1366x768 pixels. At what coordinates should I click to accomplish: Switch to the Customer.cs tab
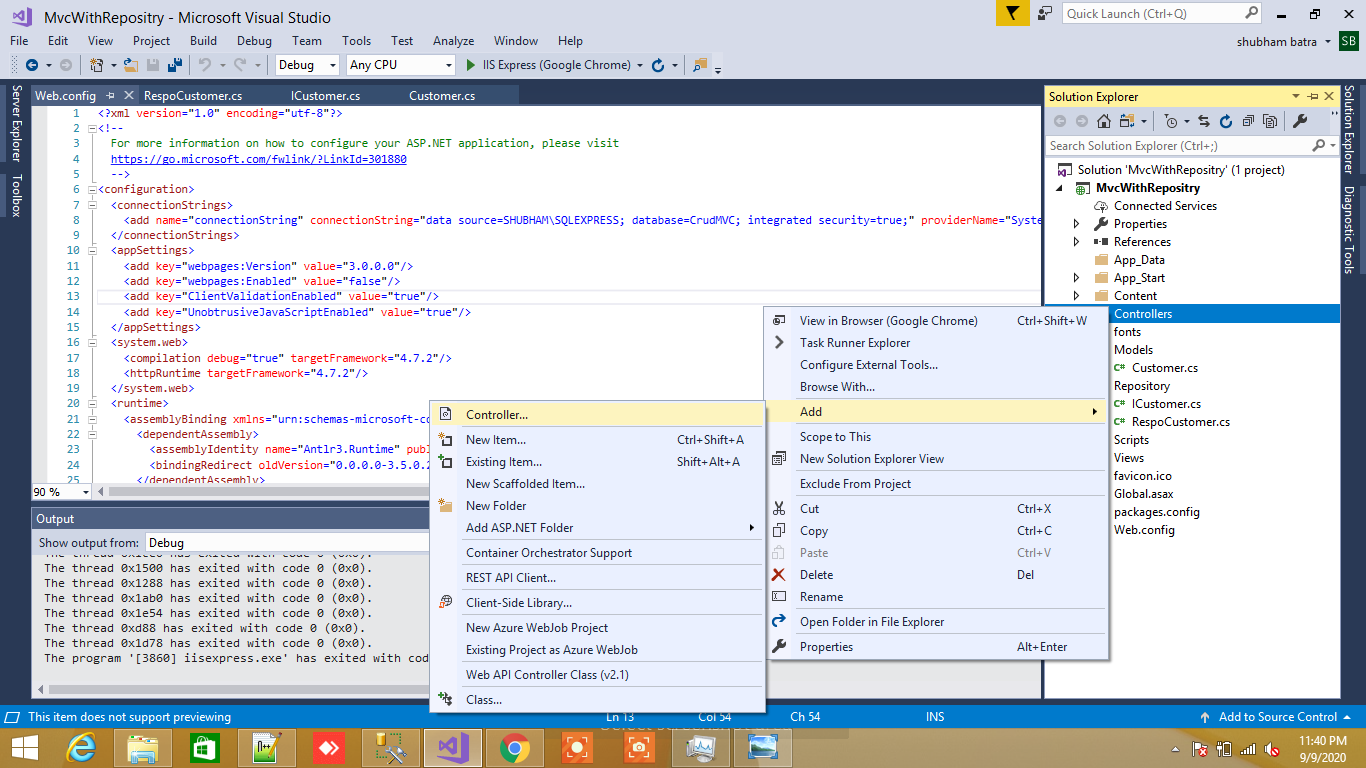pyautogui.click(x=442, y=96)
